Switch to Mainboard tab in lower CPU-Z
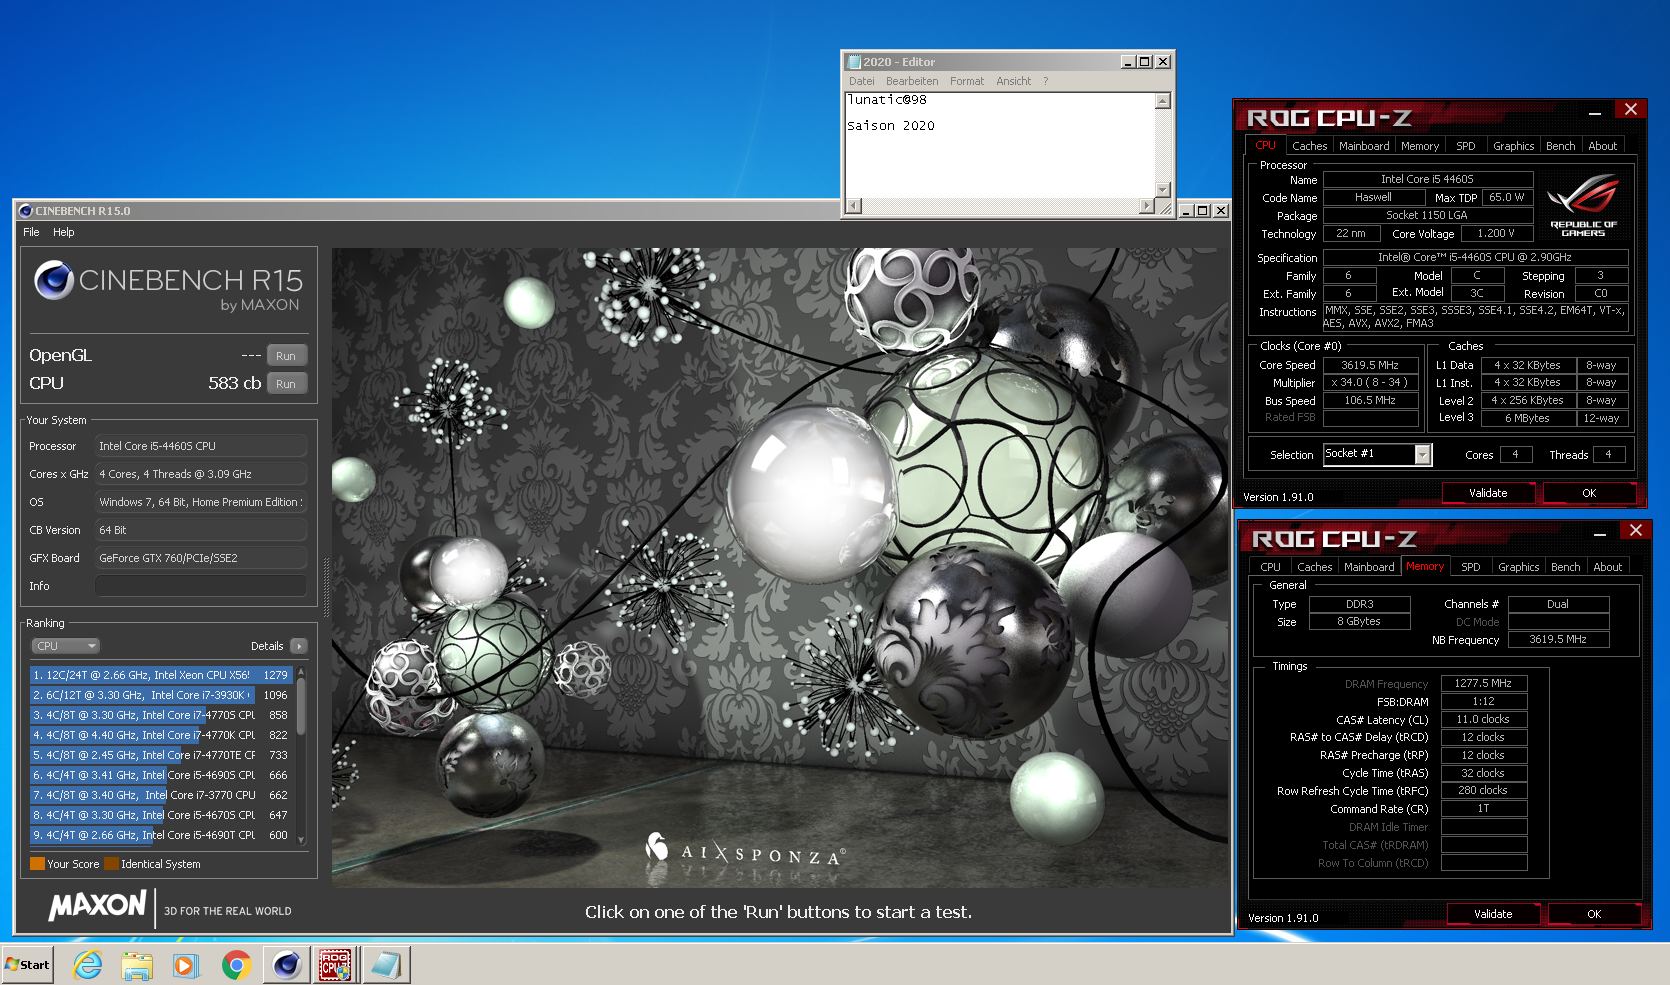The image size is (1670, 985). (x=1369, y=567)
